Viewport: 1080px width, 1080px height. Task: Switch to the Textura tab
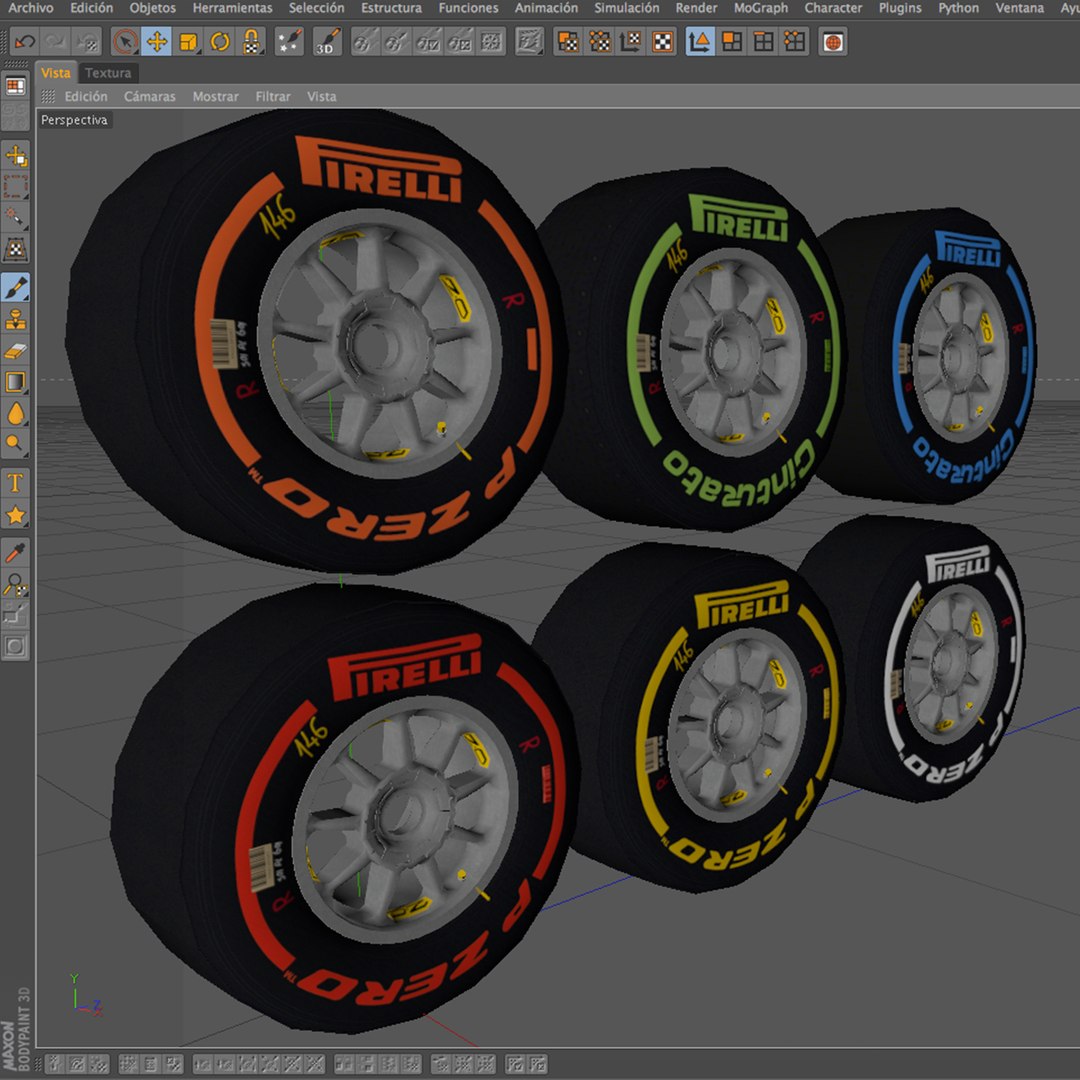pyautogui.click(x=108, y=73)
